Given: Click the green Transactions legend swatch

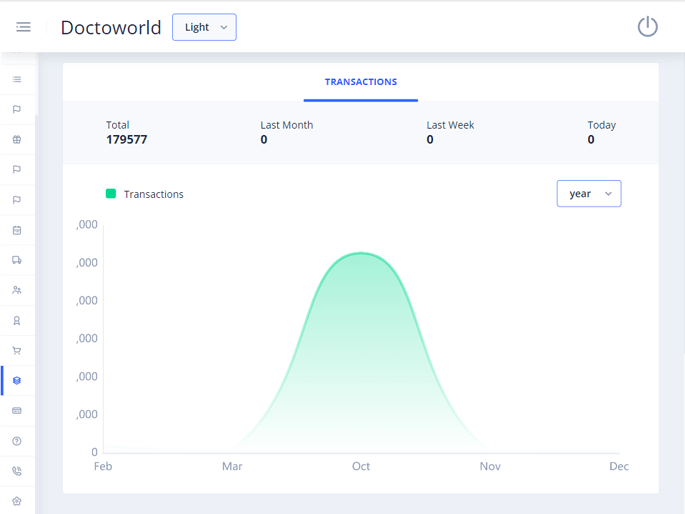Looking at the screenshot, I should coord(111,194).
